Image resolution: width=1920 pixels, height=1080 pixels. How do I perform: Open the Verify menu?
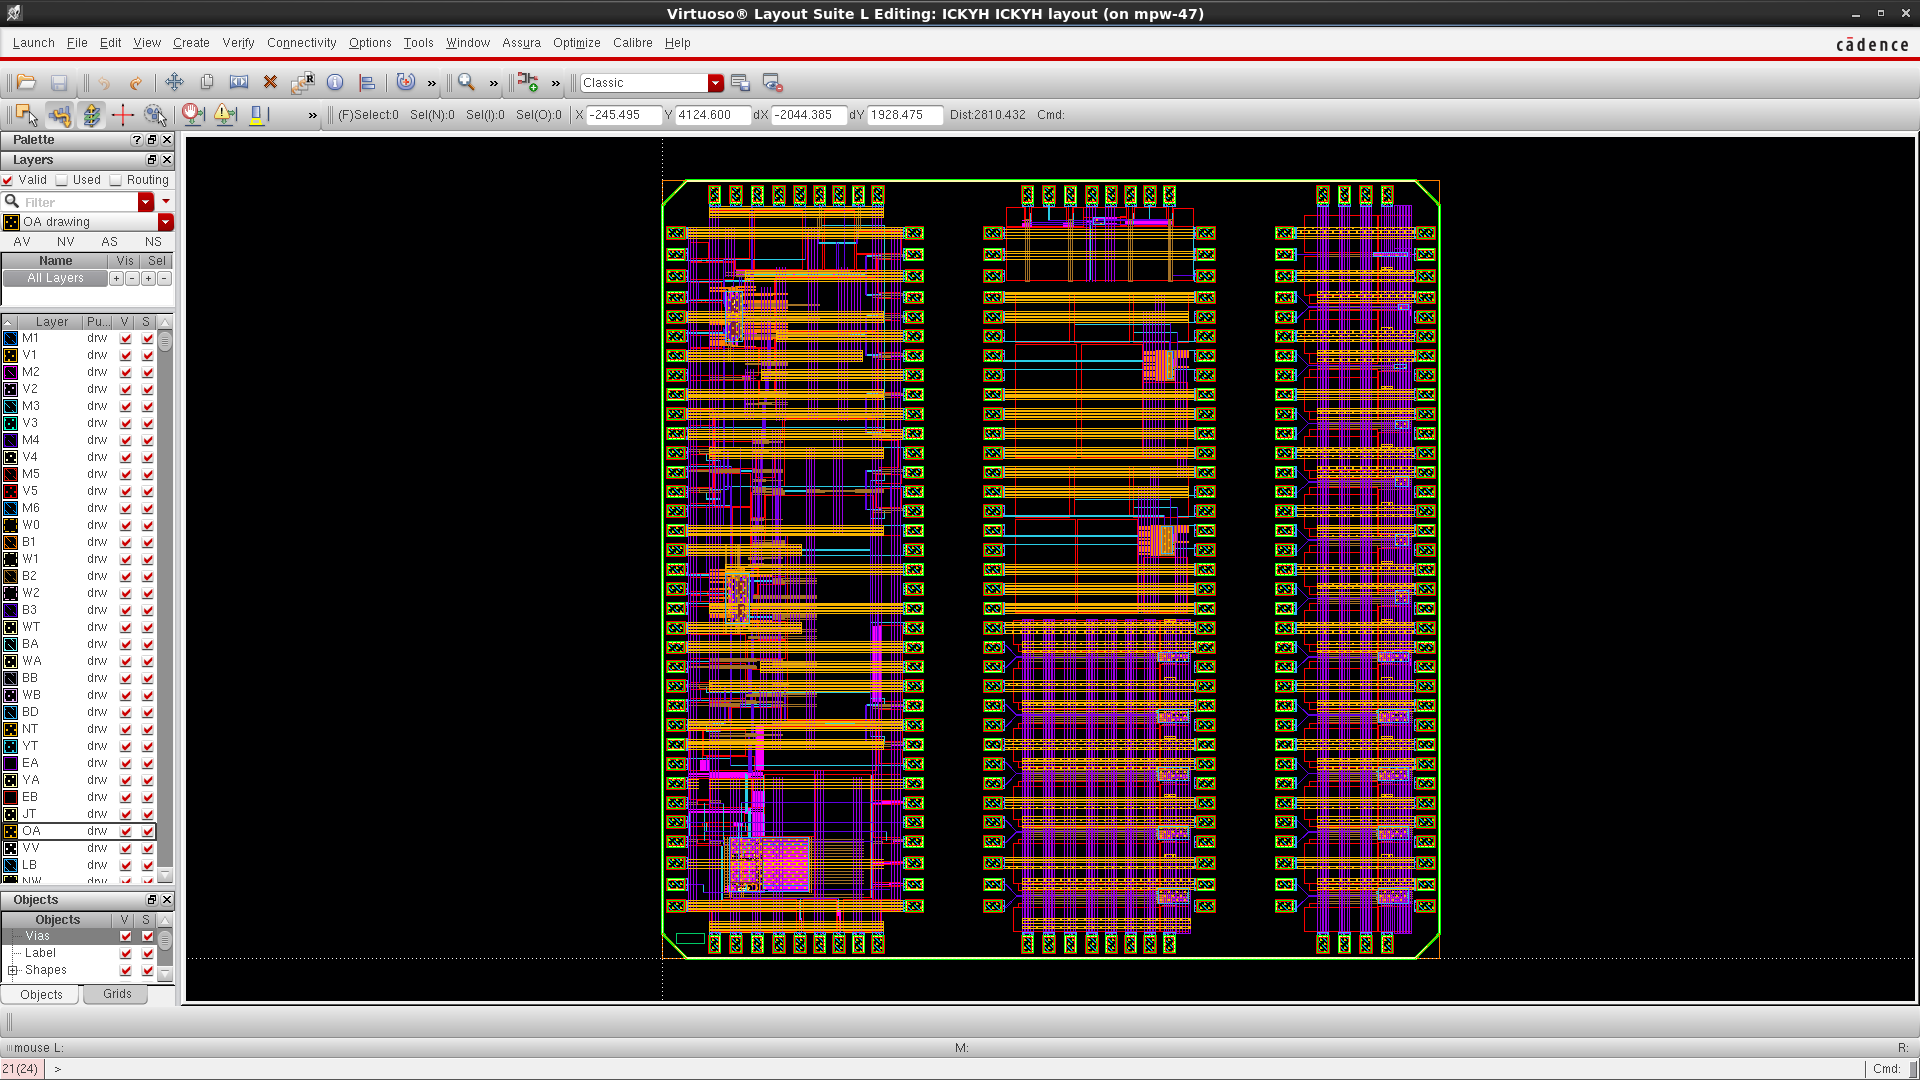tap(238, 43)
